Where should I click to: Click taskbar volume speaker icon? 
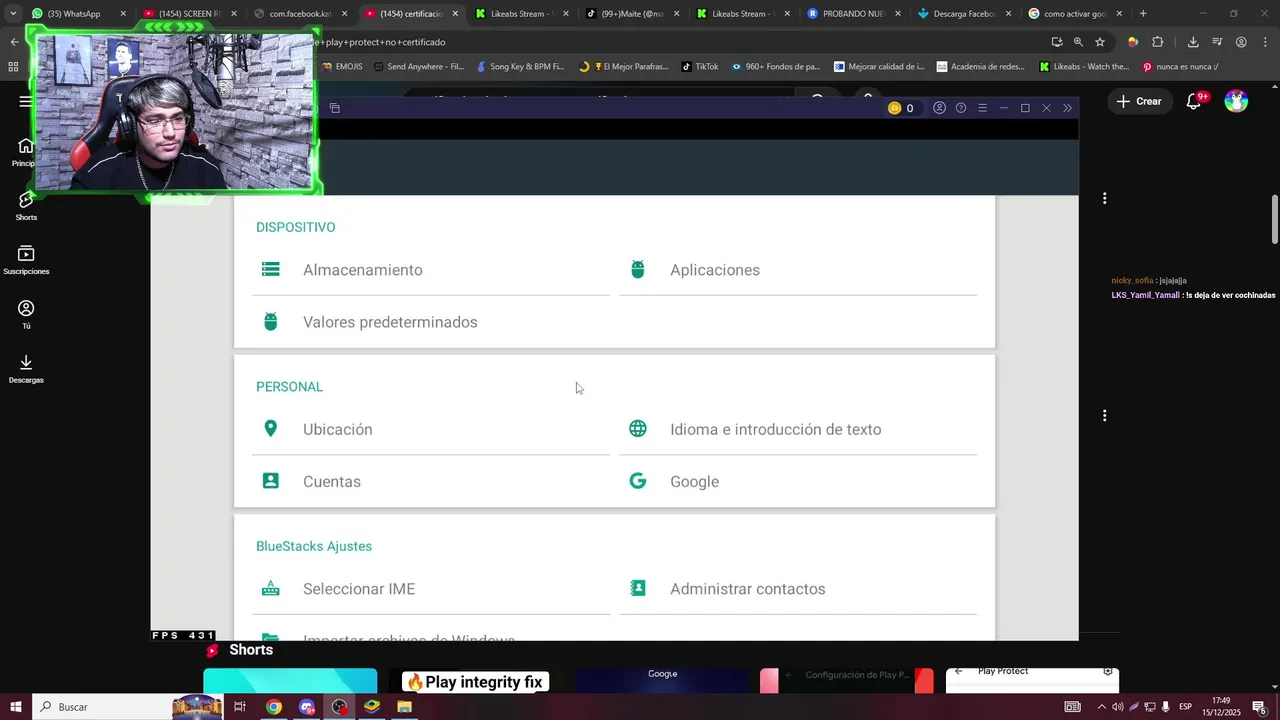coord(1117,707)
